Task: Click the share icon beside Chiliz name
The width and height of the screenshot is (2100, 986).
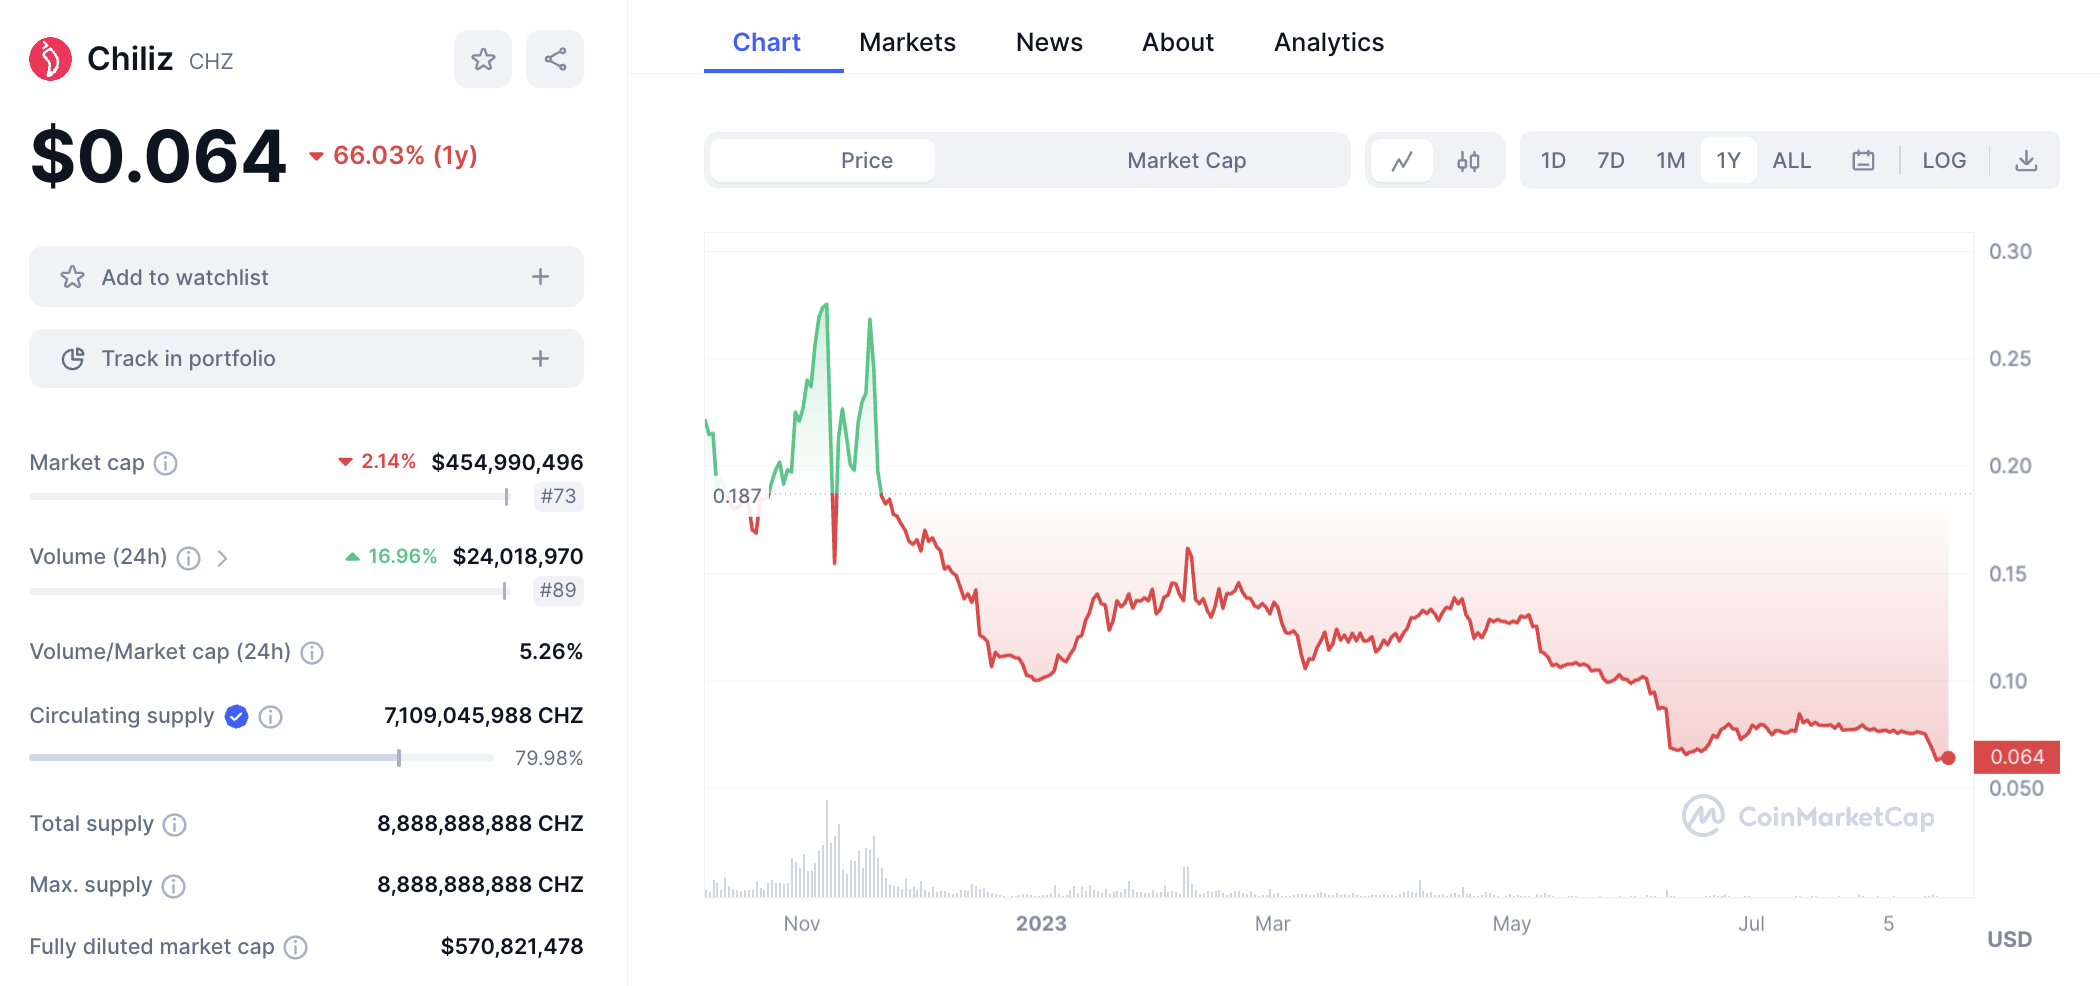Action: tap(555, 59)
